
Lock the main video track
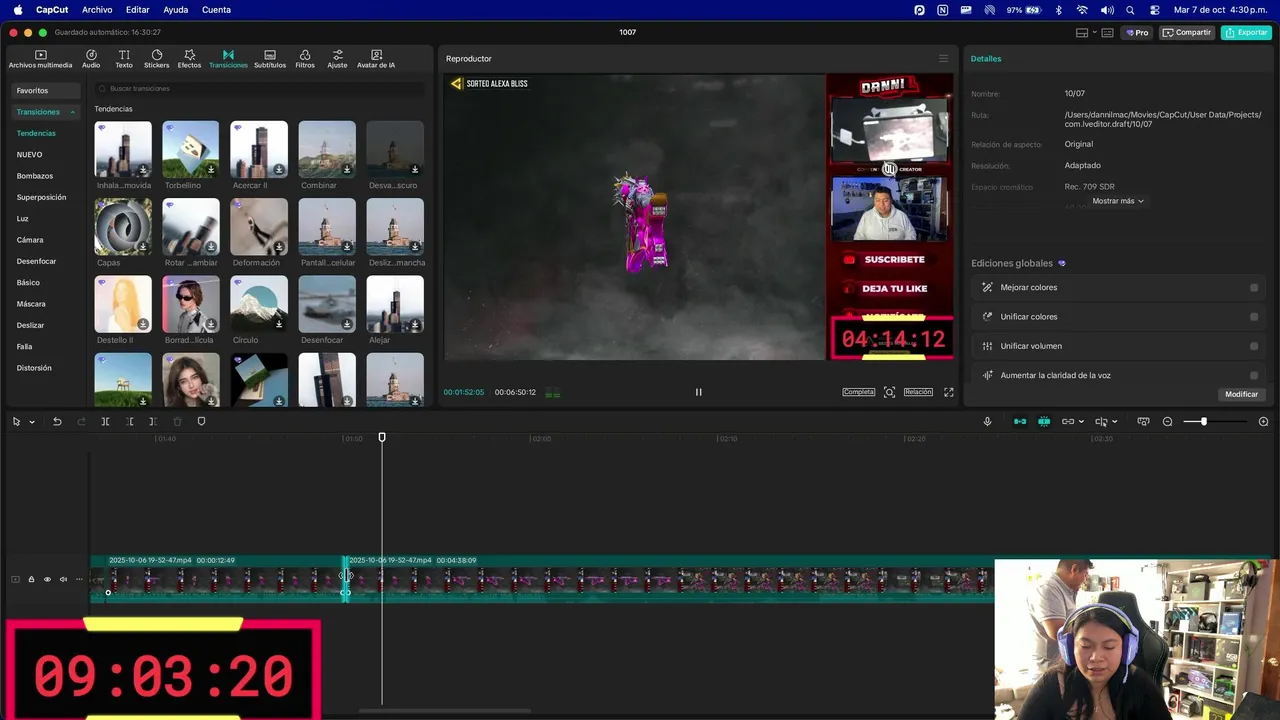(x=31, y=579)
